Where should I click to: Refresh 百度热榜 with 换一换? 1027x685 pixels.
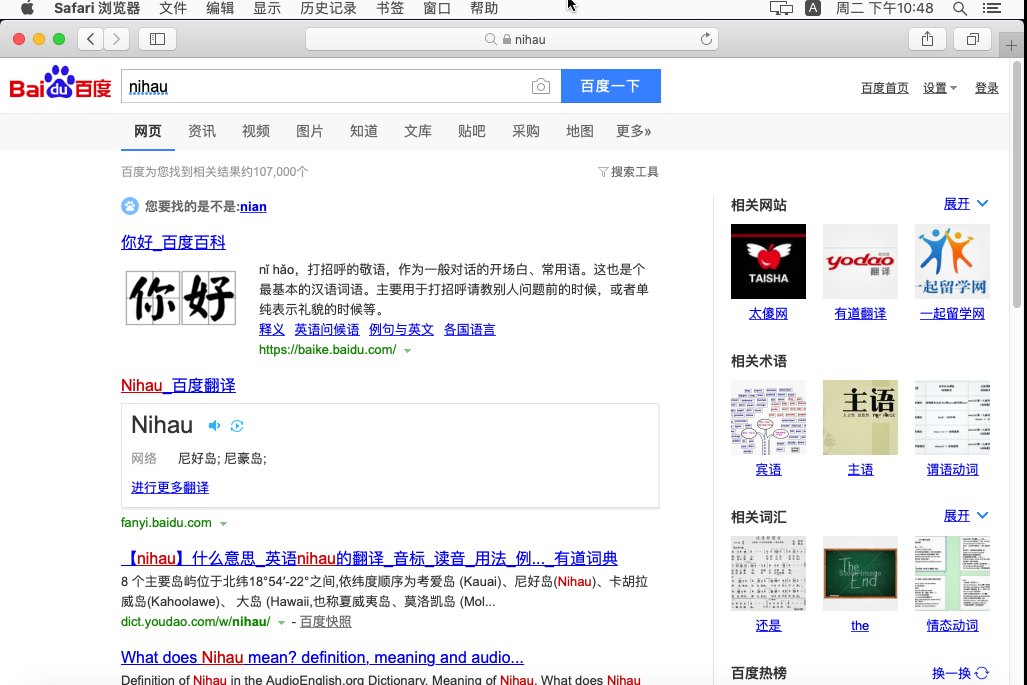click(960, 673)
